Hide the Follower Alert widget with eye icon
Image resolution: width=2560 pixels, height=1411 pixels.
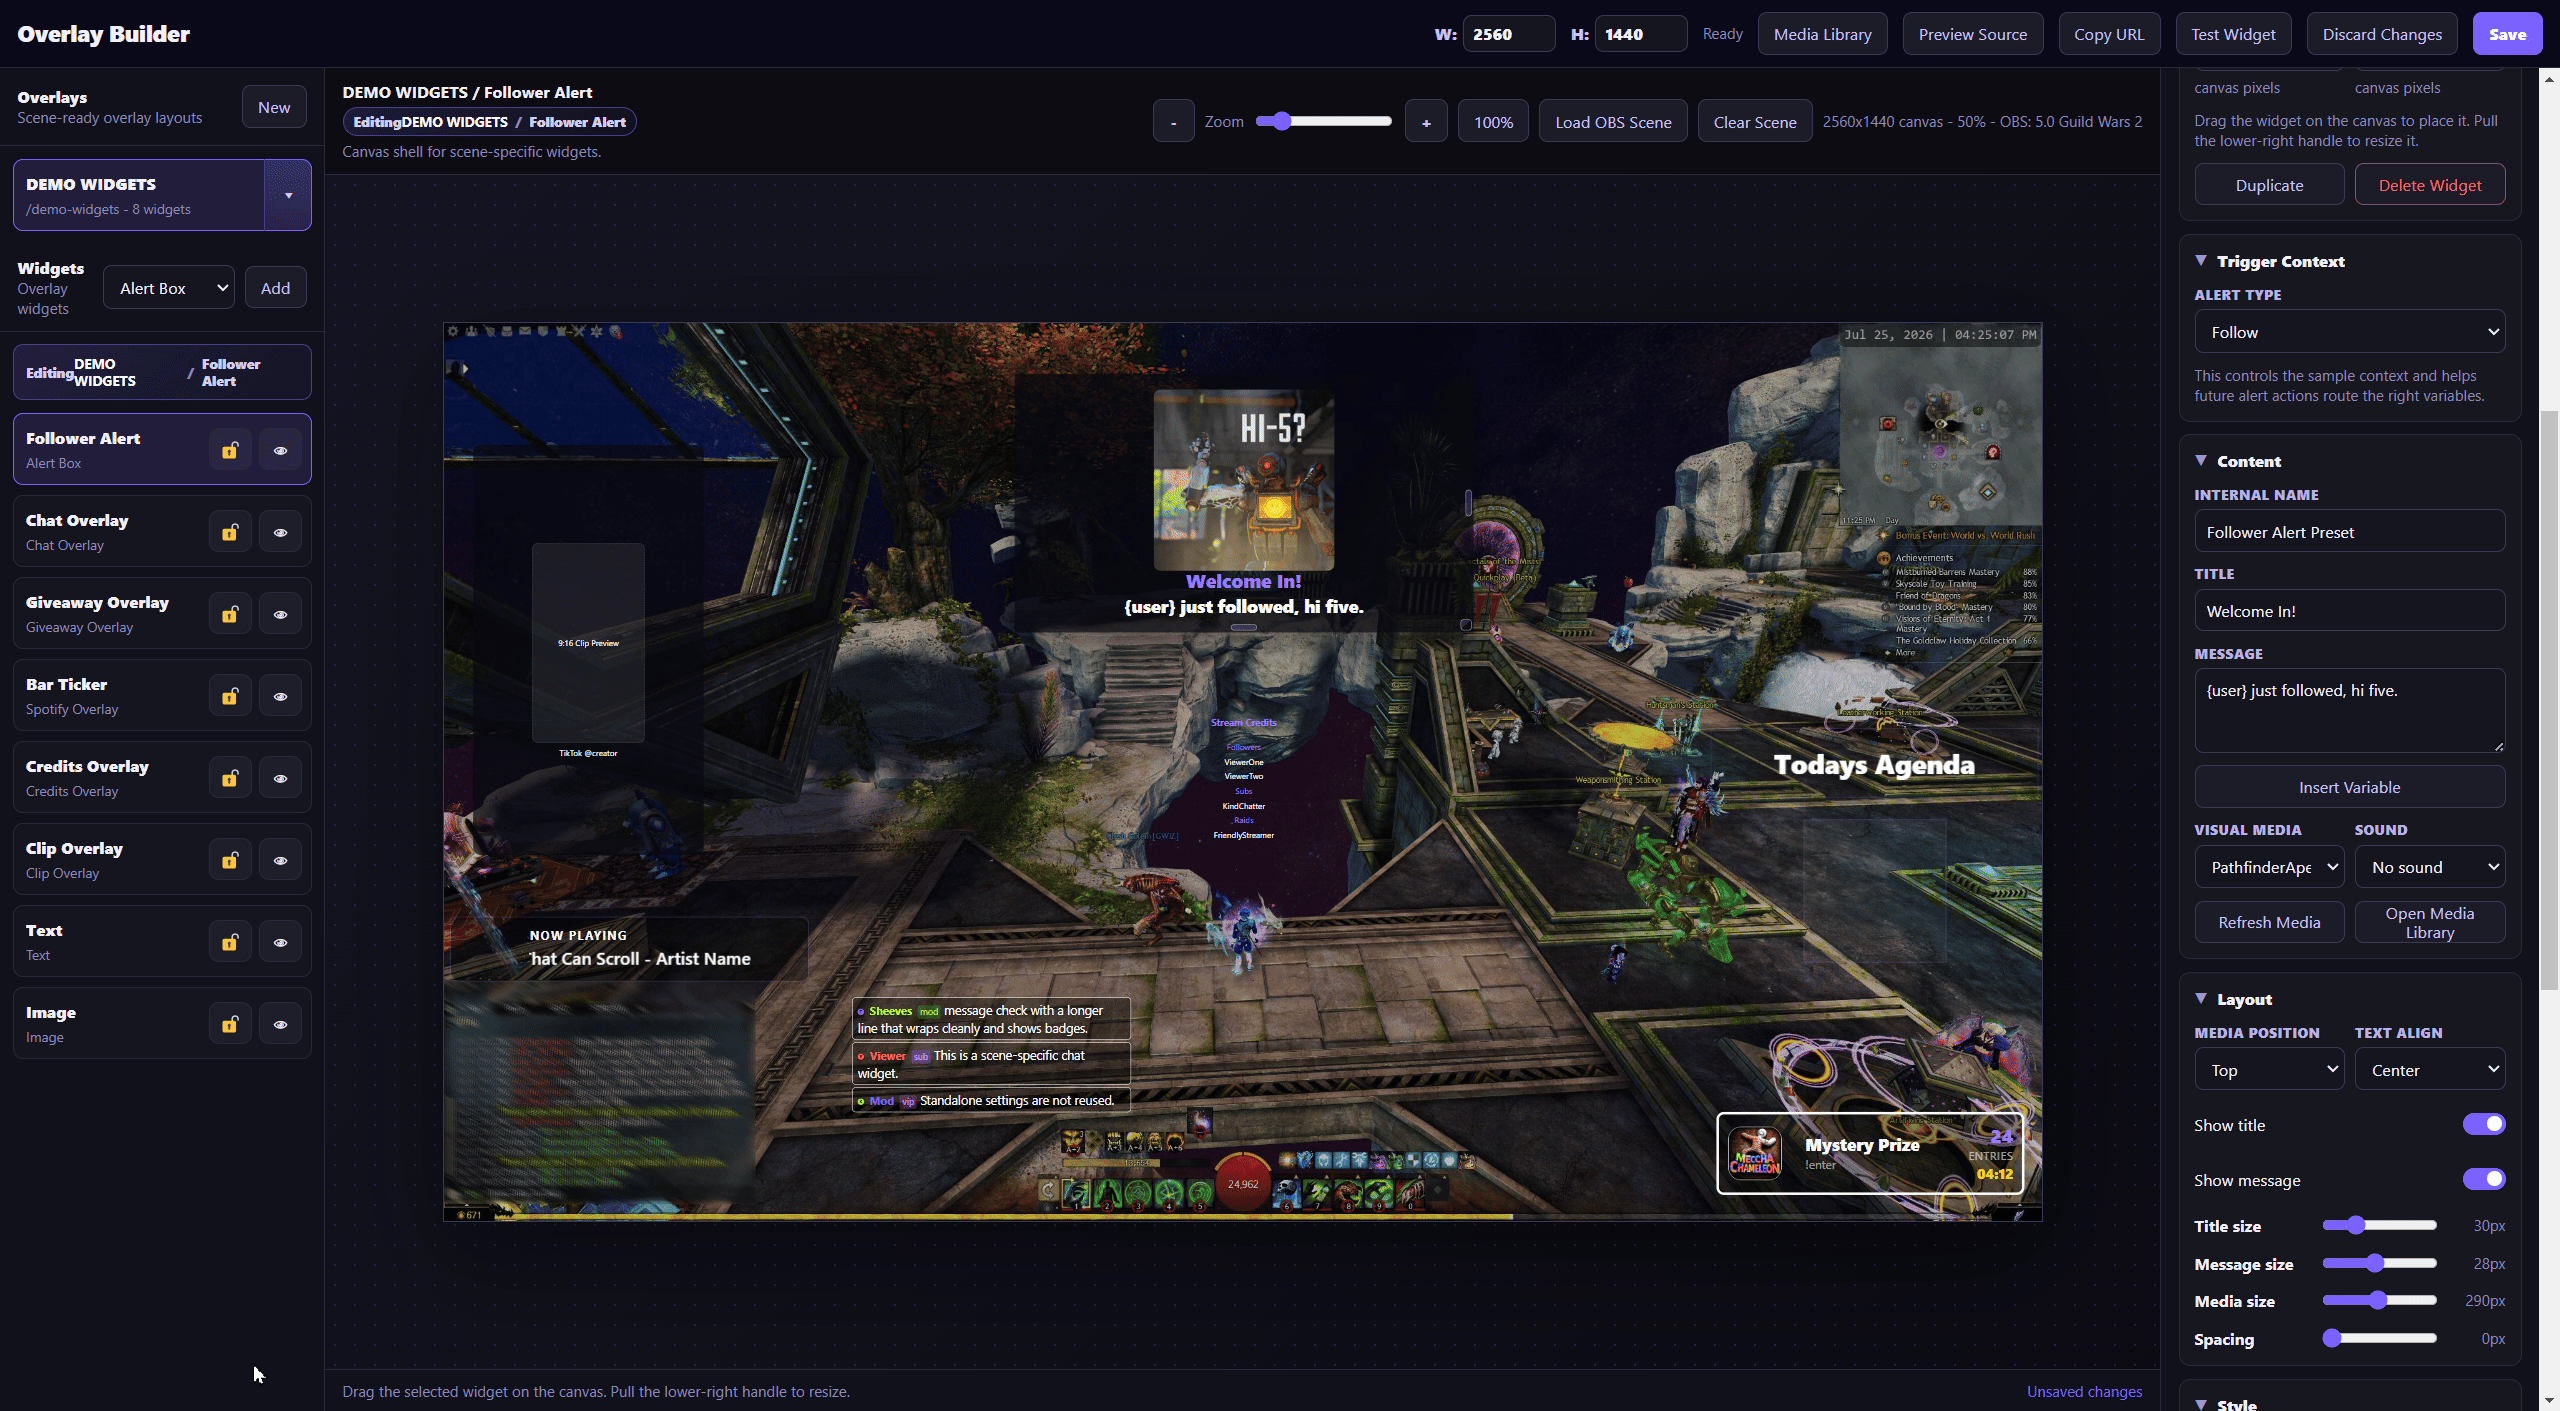[280, 450]
